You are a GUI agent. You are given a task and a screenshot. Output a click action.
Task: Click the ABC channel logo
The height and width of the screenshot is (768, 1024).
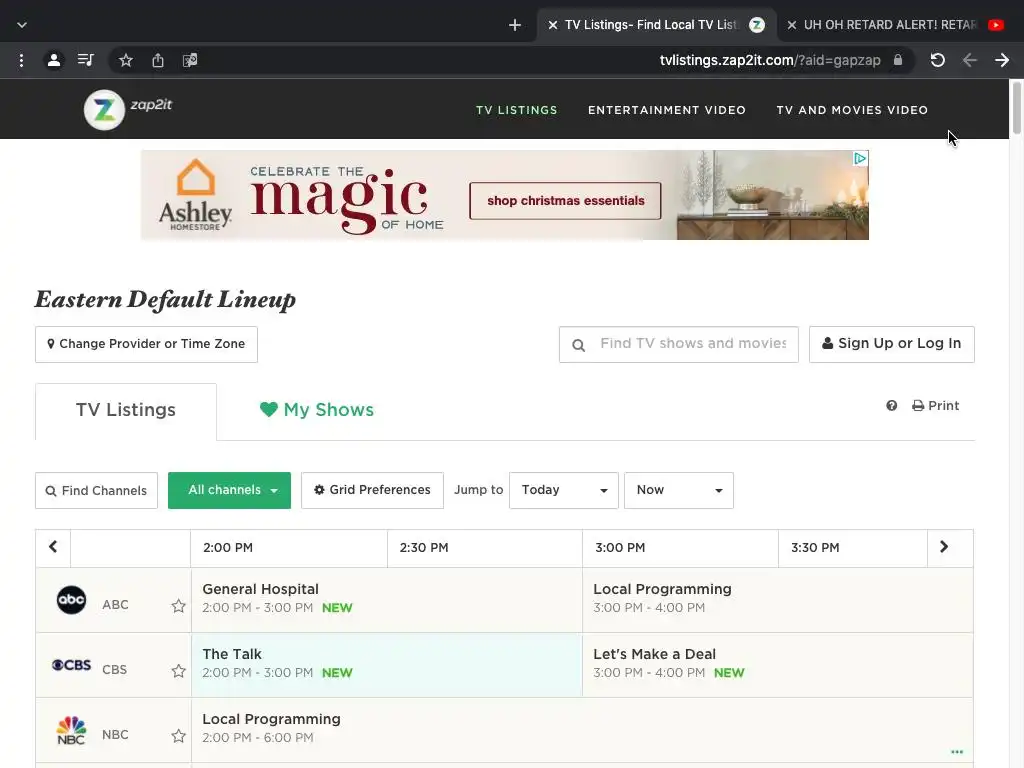[71, 600]
